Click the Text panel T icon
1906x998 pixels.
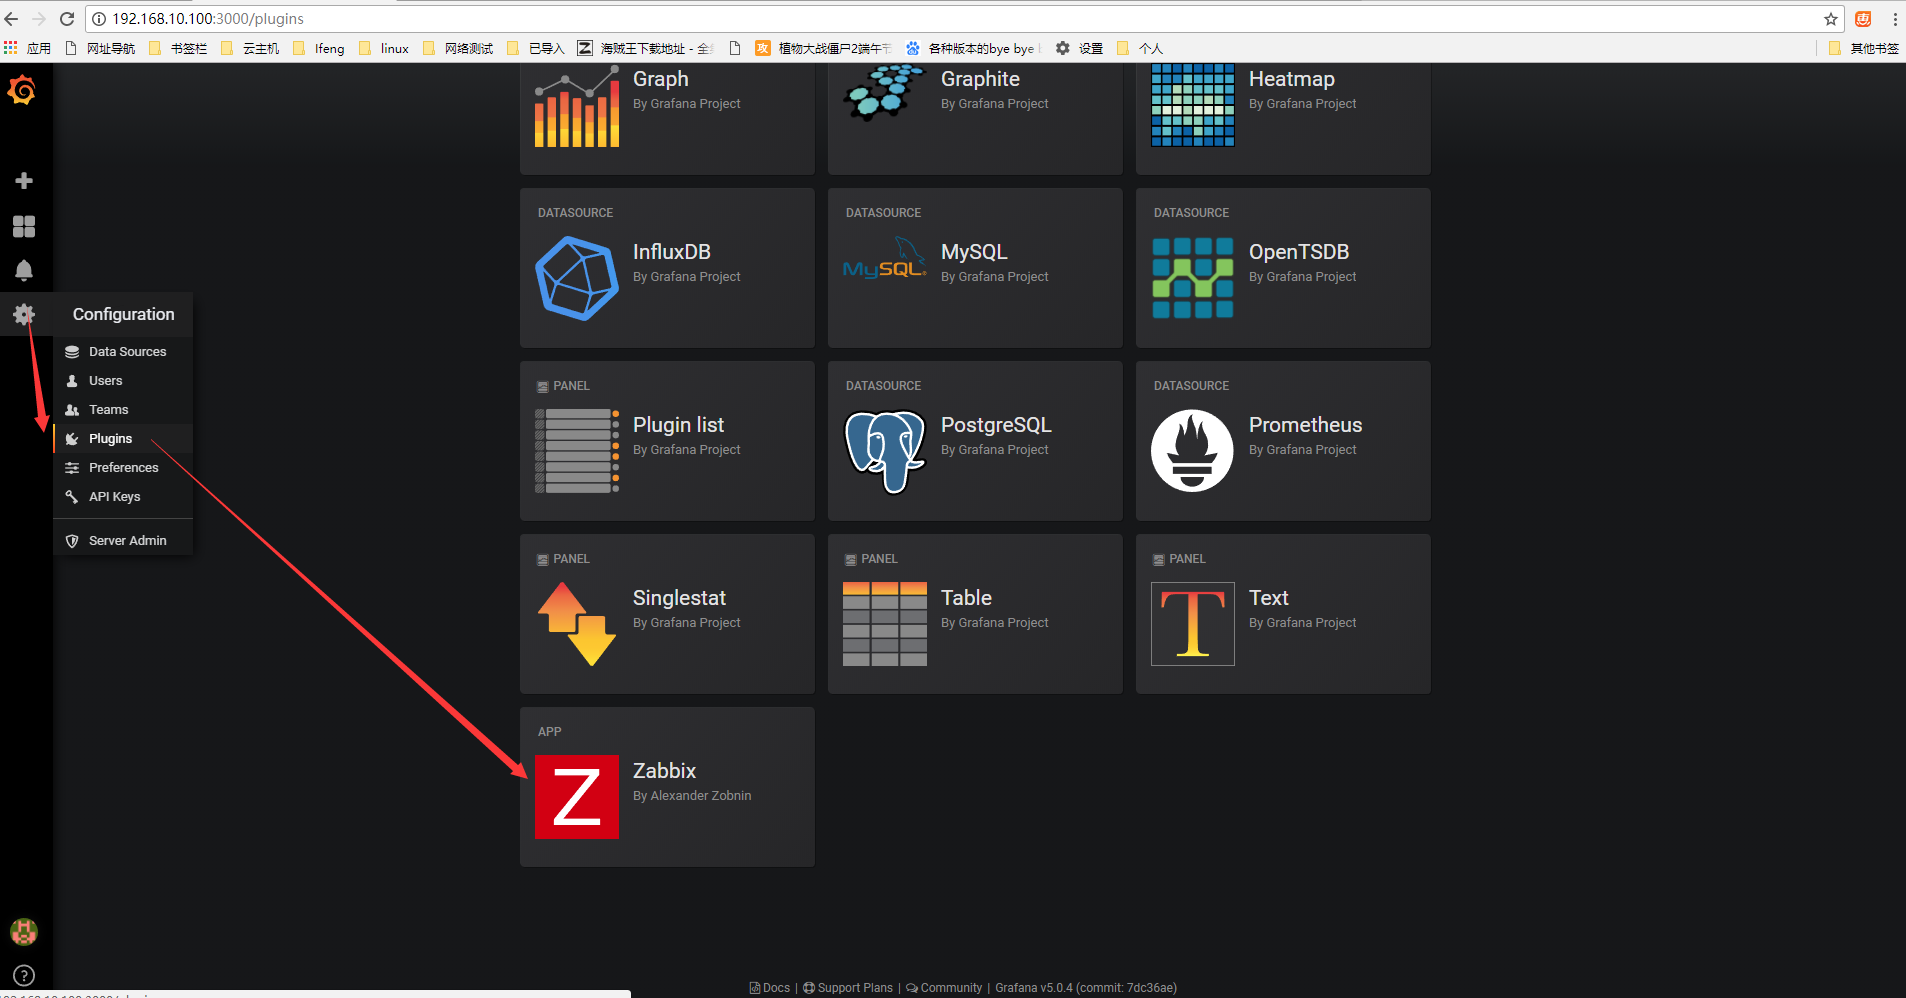click(x=1193, y=624)
